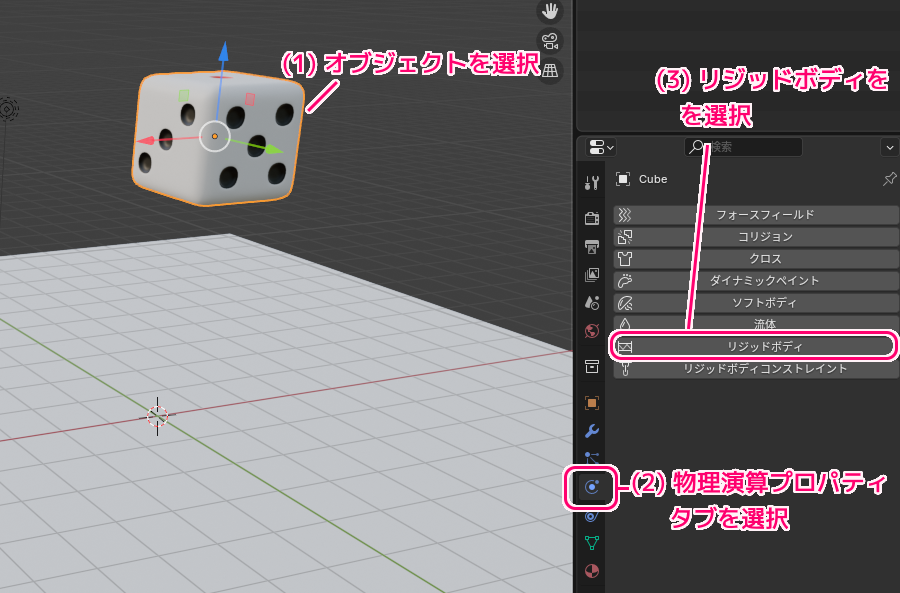Open the Physics properties tab icon
900x593 pixels.
[591, 486]
